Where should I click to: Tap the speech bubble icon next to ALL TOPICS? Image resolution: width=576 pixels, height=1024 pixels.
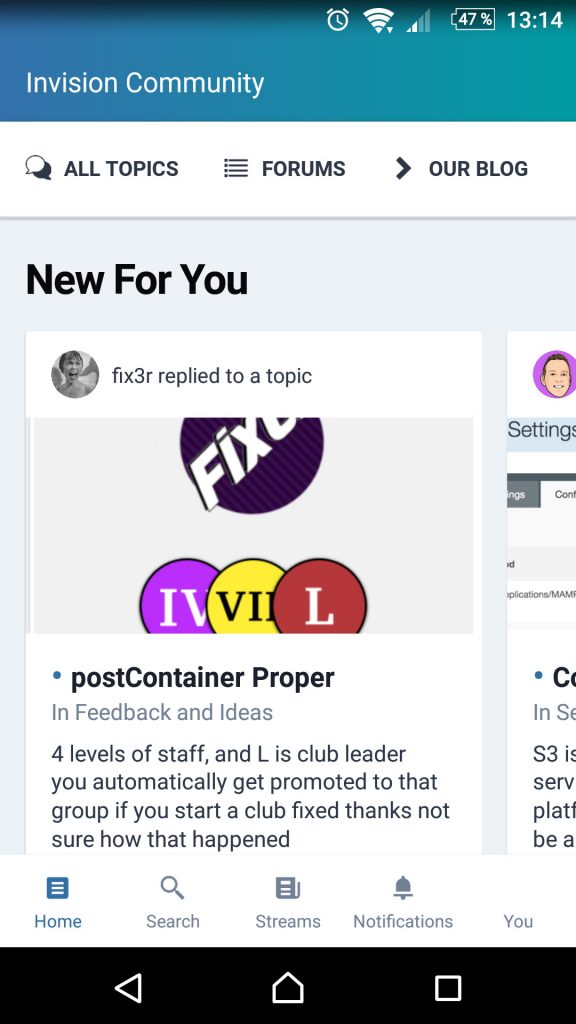[39, 168]
